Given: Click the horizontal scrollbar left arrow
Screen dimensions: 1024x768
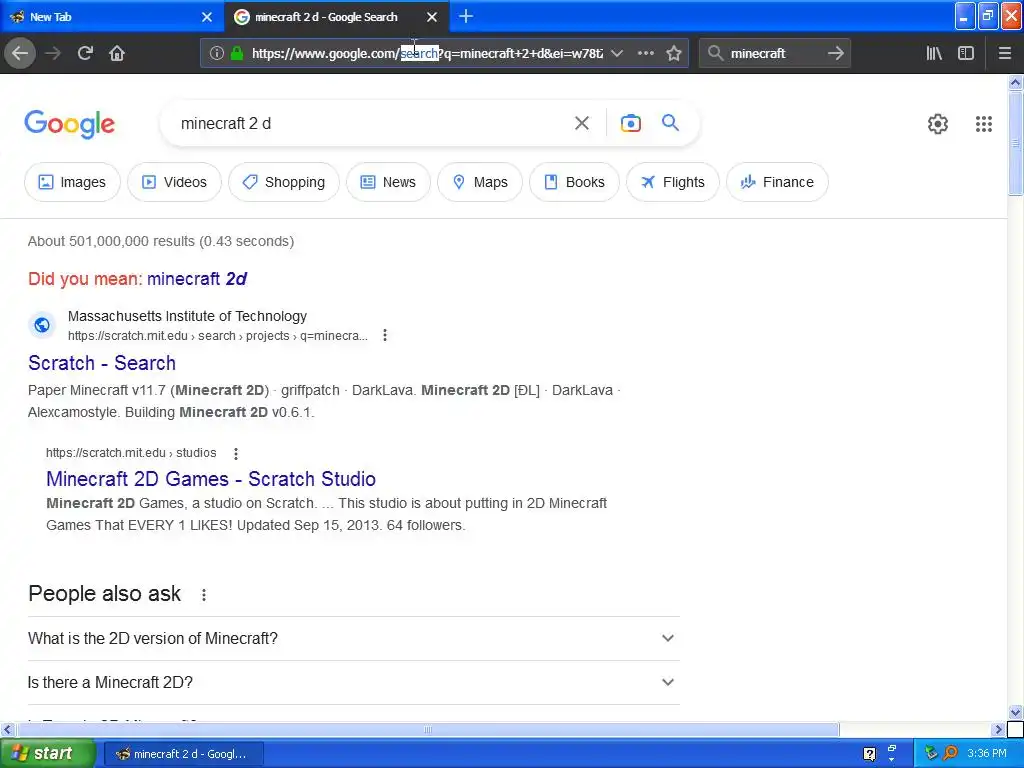Looking at the screenshot, I should 7,729.
